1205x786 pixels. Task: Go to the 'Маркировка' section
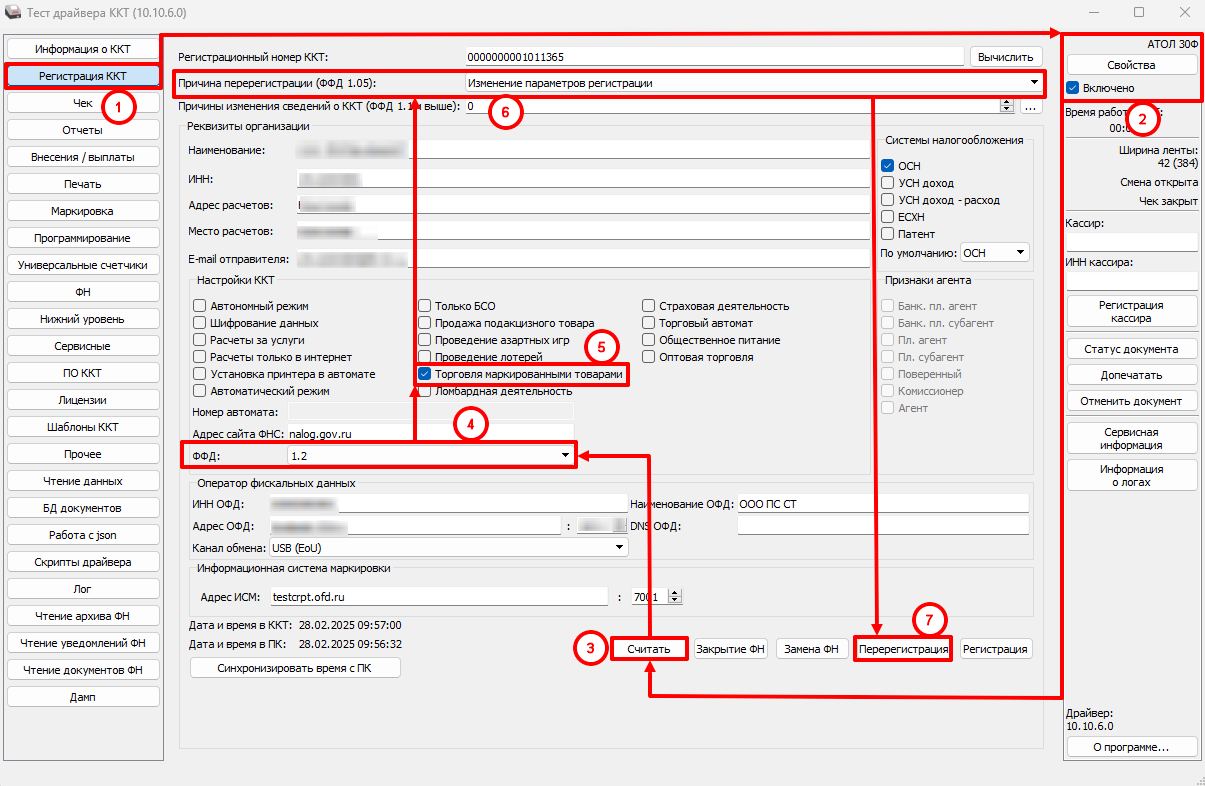tap(82, 211)
